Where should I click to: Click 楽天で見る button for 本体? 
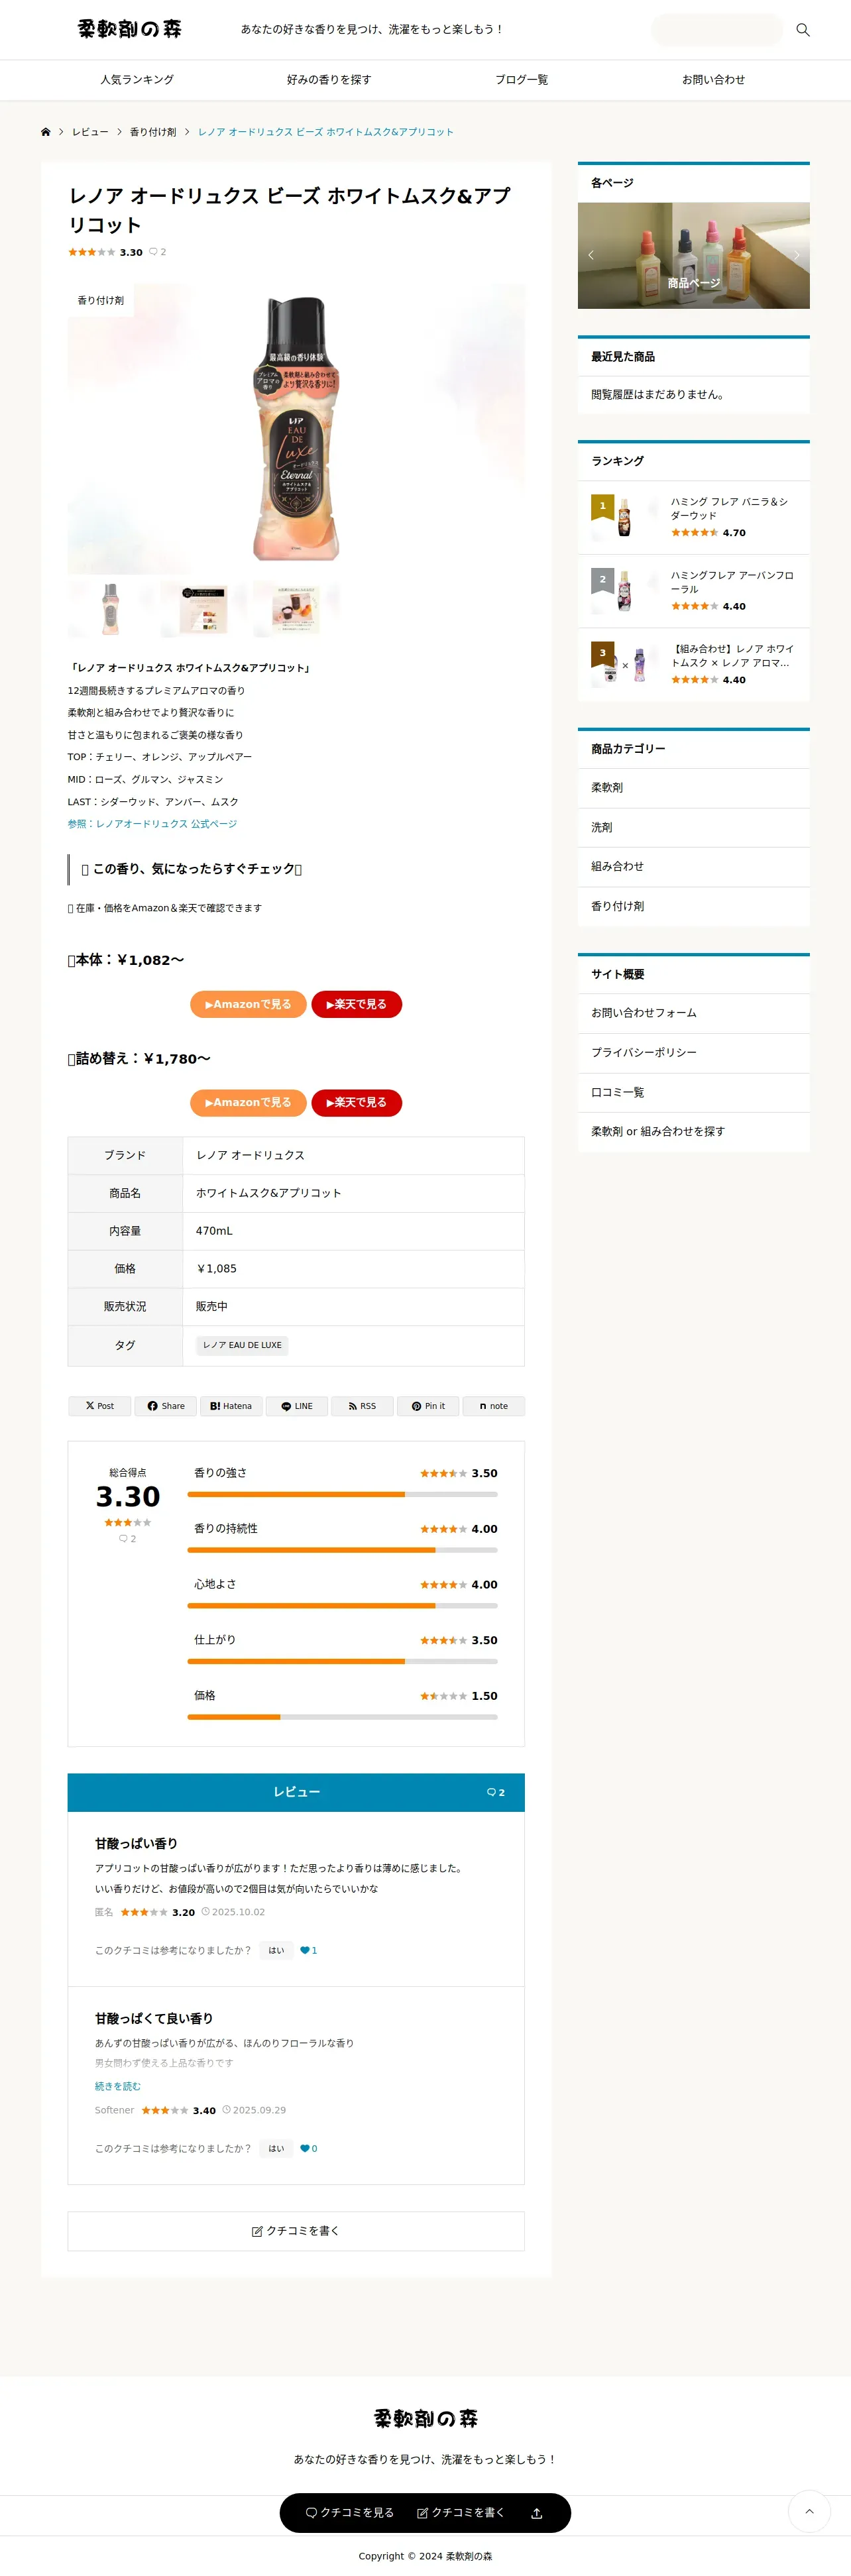tap(356, 1004)
